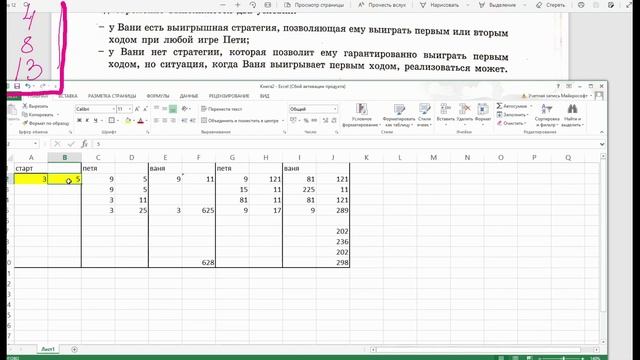Screen dimensions: 640x360
Task: Click Заполнить fill button
Action: click(x=511, y=115)
